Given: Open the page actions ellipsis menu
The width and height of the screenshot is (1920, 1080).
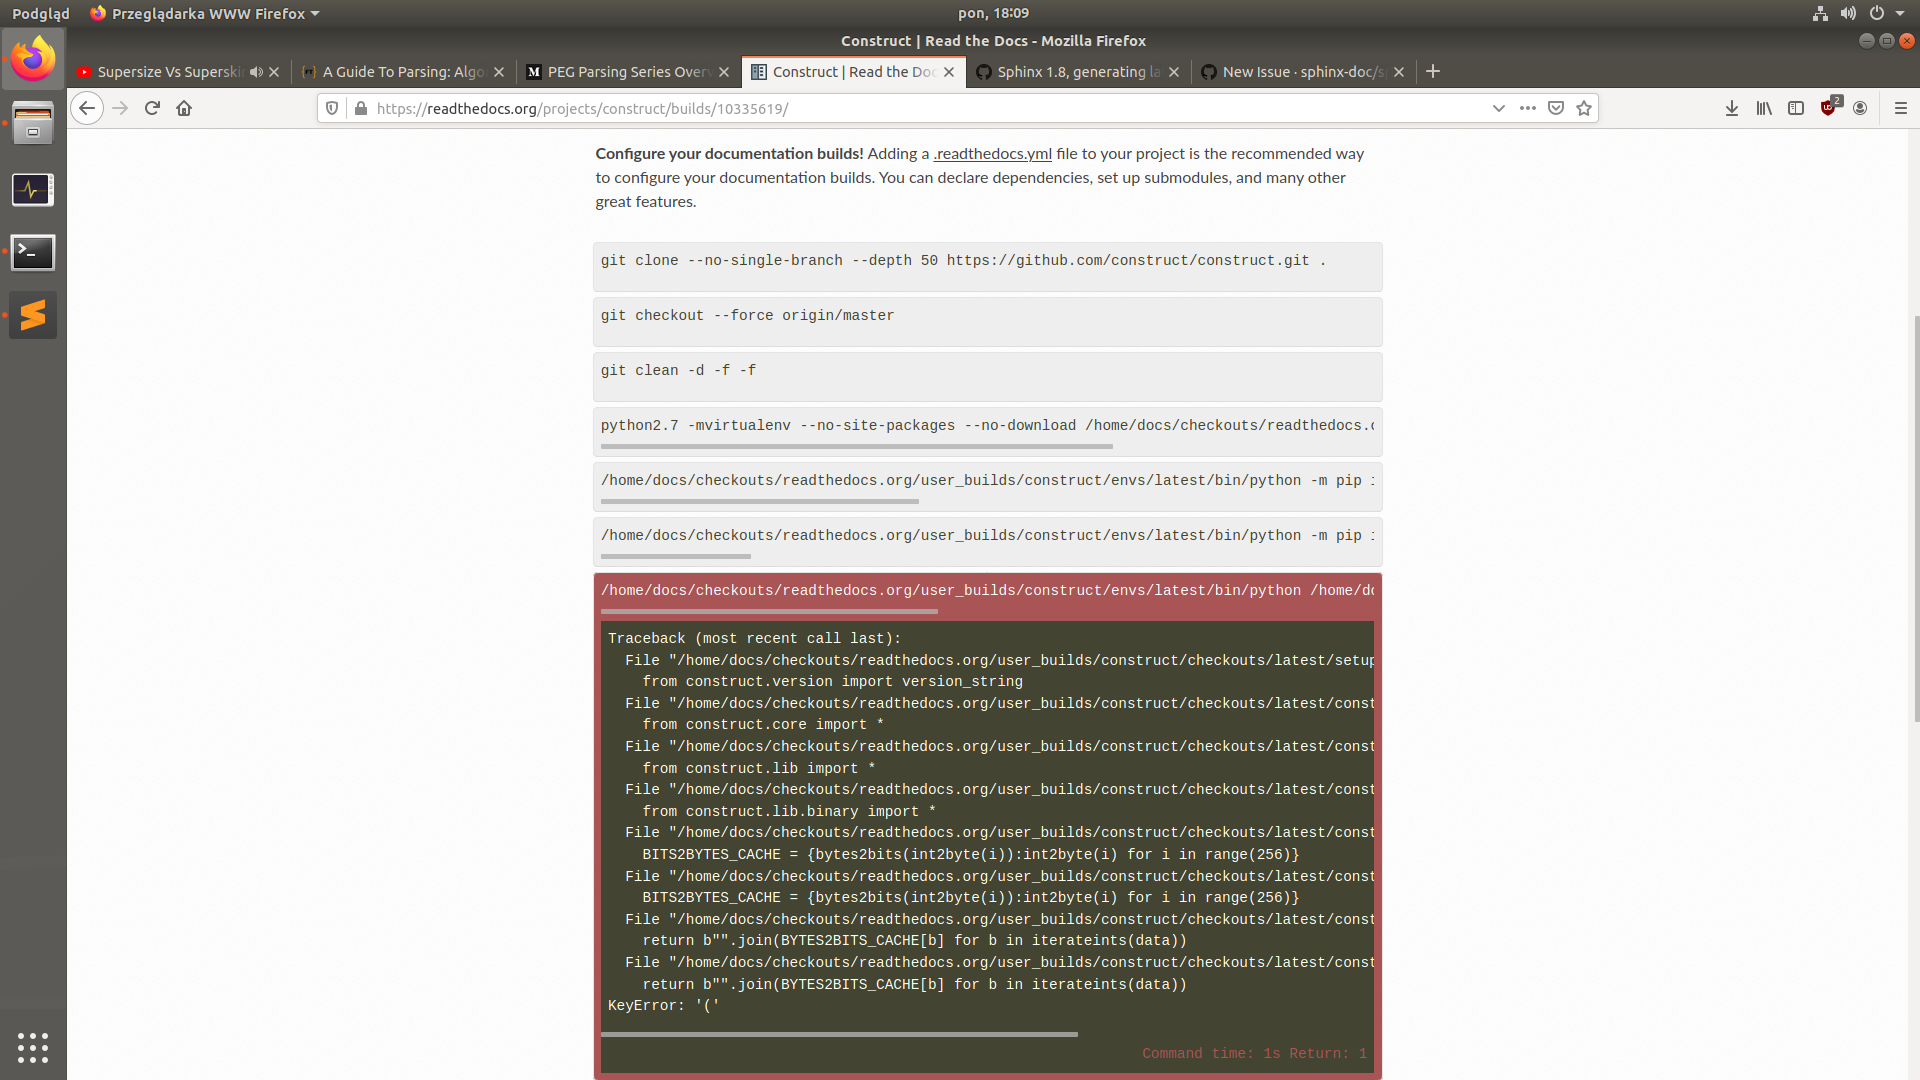Looking at the screenshot, I should (1527, 107).
